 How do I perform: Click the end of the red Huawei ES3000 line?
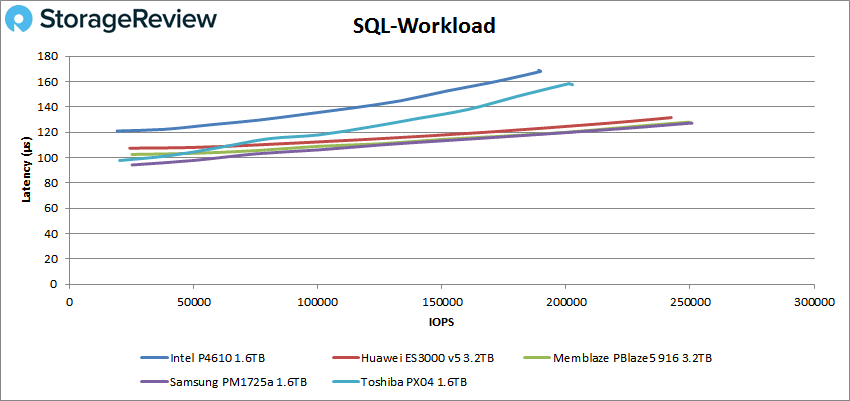coord(671,118)
